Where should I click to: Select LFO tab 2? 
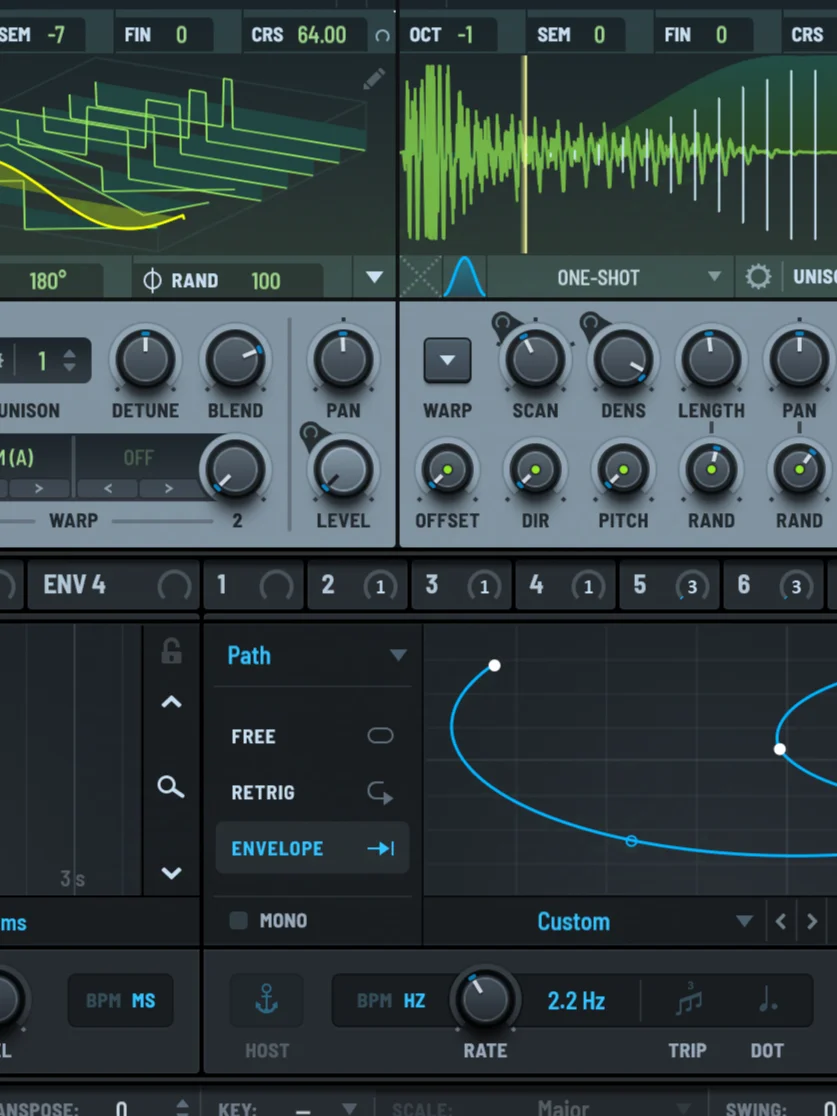point(358,585)
